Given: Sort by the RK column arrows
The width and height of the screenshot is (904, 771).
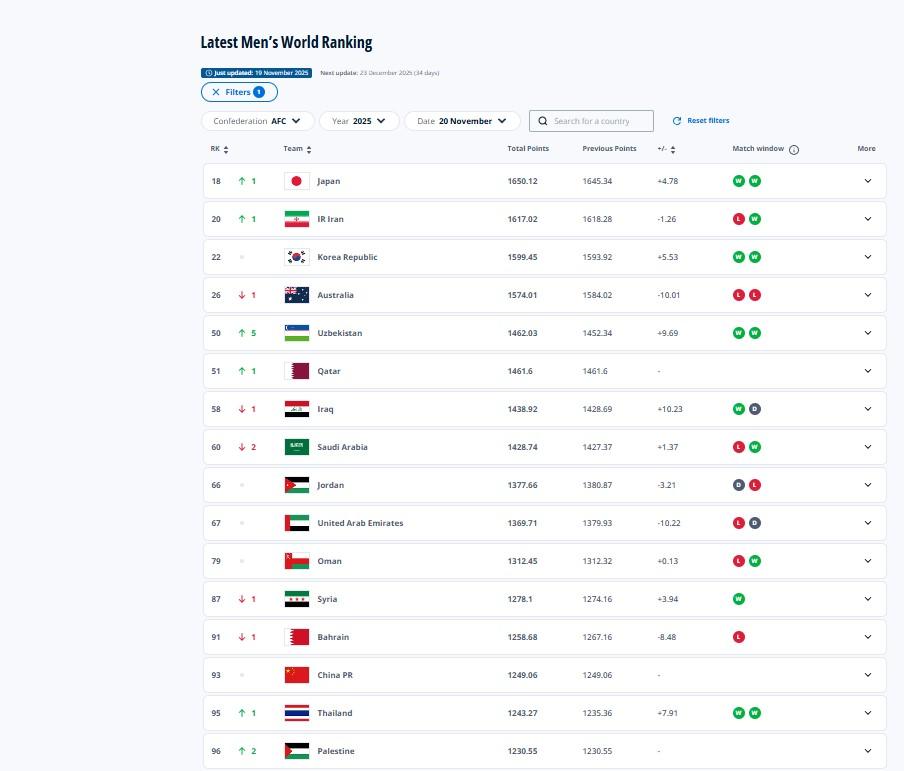Looking at the screenshot, I should tap(226, 150).
